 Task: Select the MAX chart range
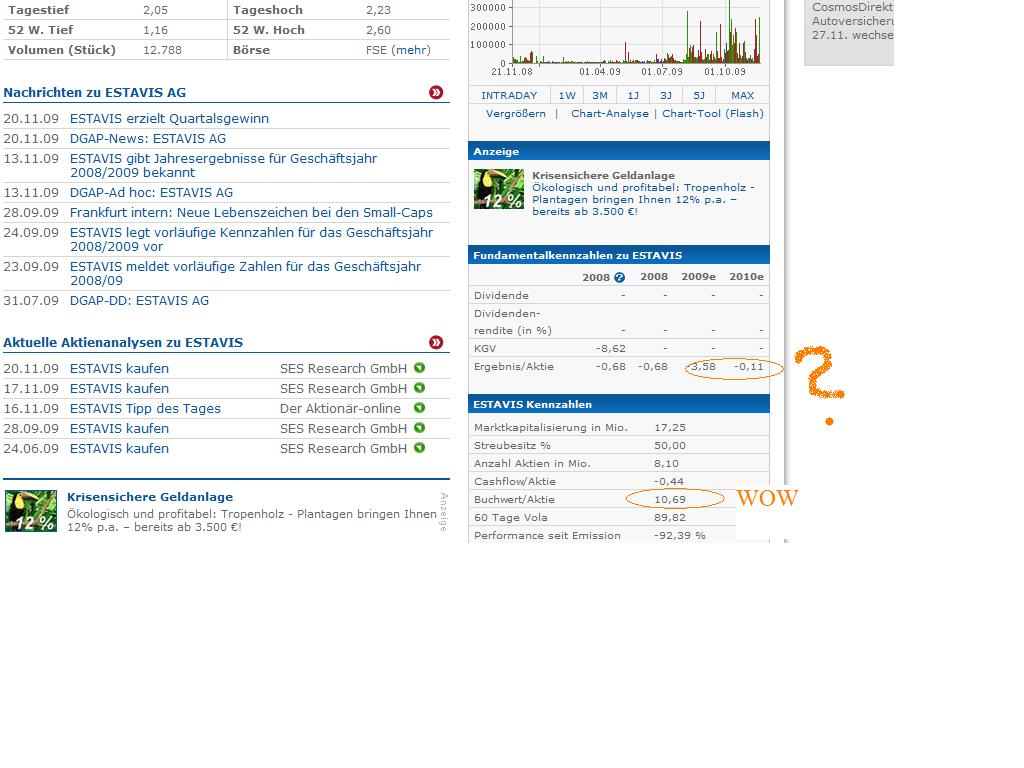click(x=743, y=95)
